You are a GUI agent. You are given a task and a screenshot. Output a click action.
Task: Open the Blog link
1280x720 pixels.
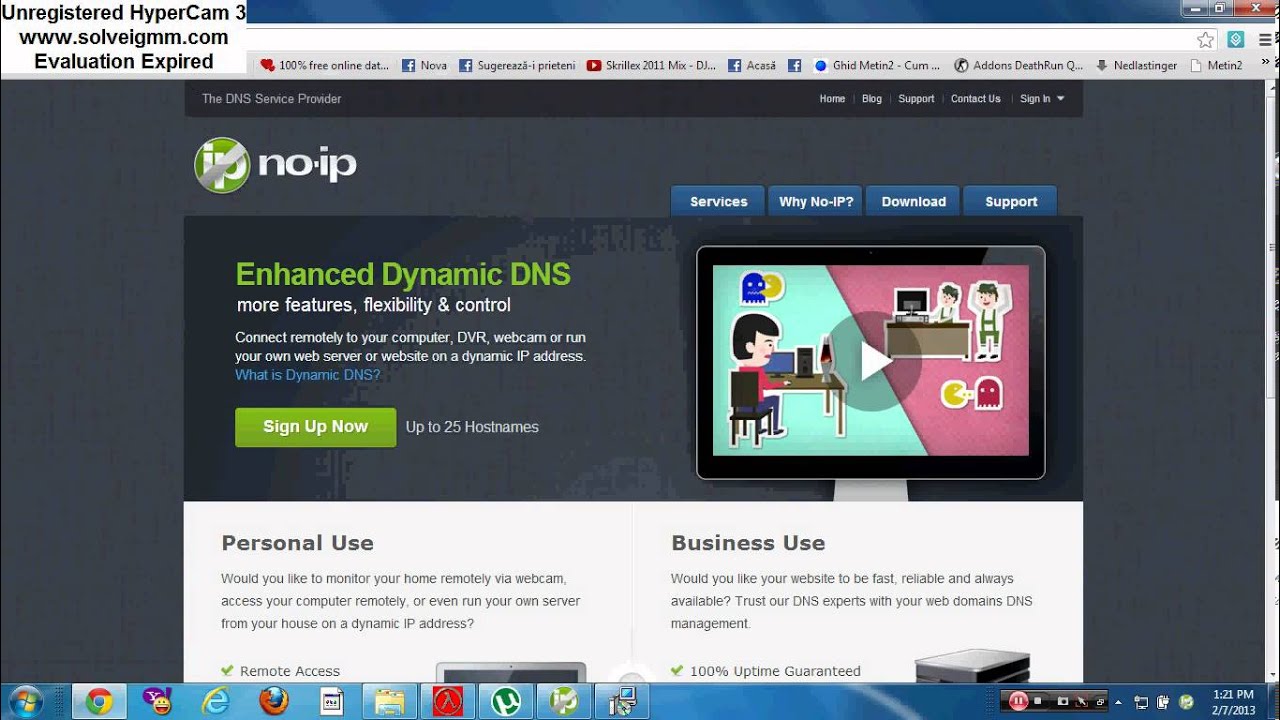point(872,99)
